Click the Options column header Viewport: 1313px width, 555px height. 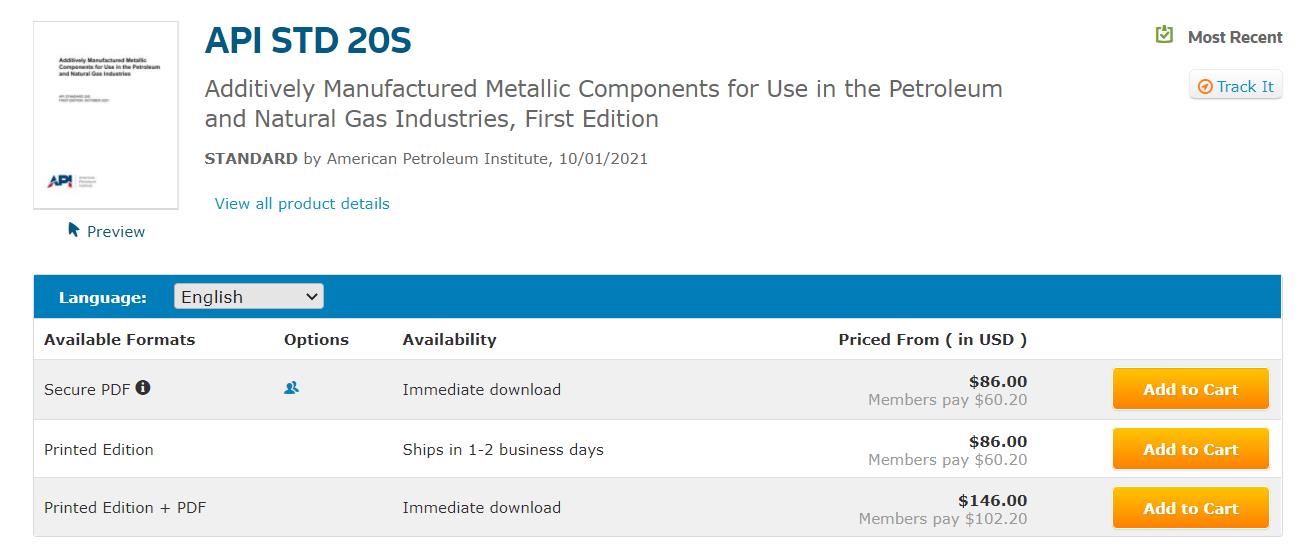click(316, 340)
